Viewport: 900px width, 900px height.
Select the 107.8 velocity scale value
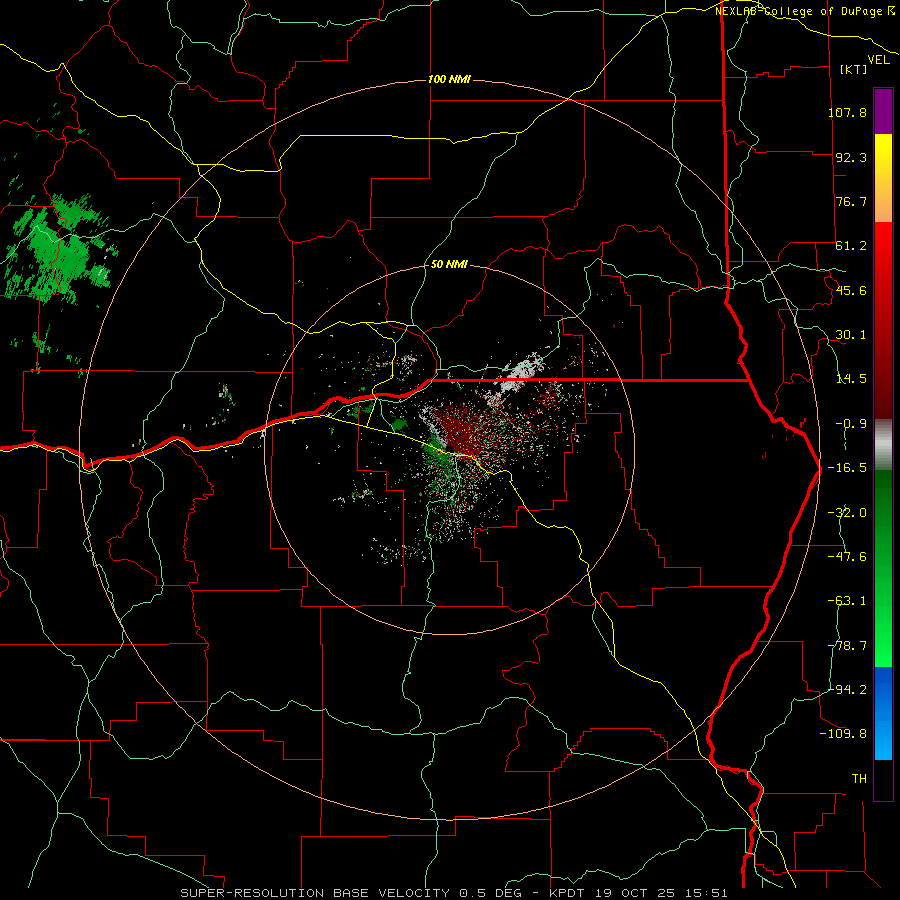847,112
